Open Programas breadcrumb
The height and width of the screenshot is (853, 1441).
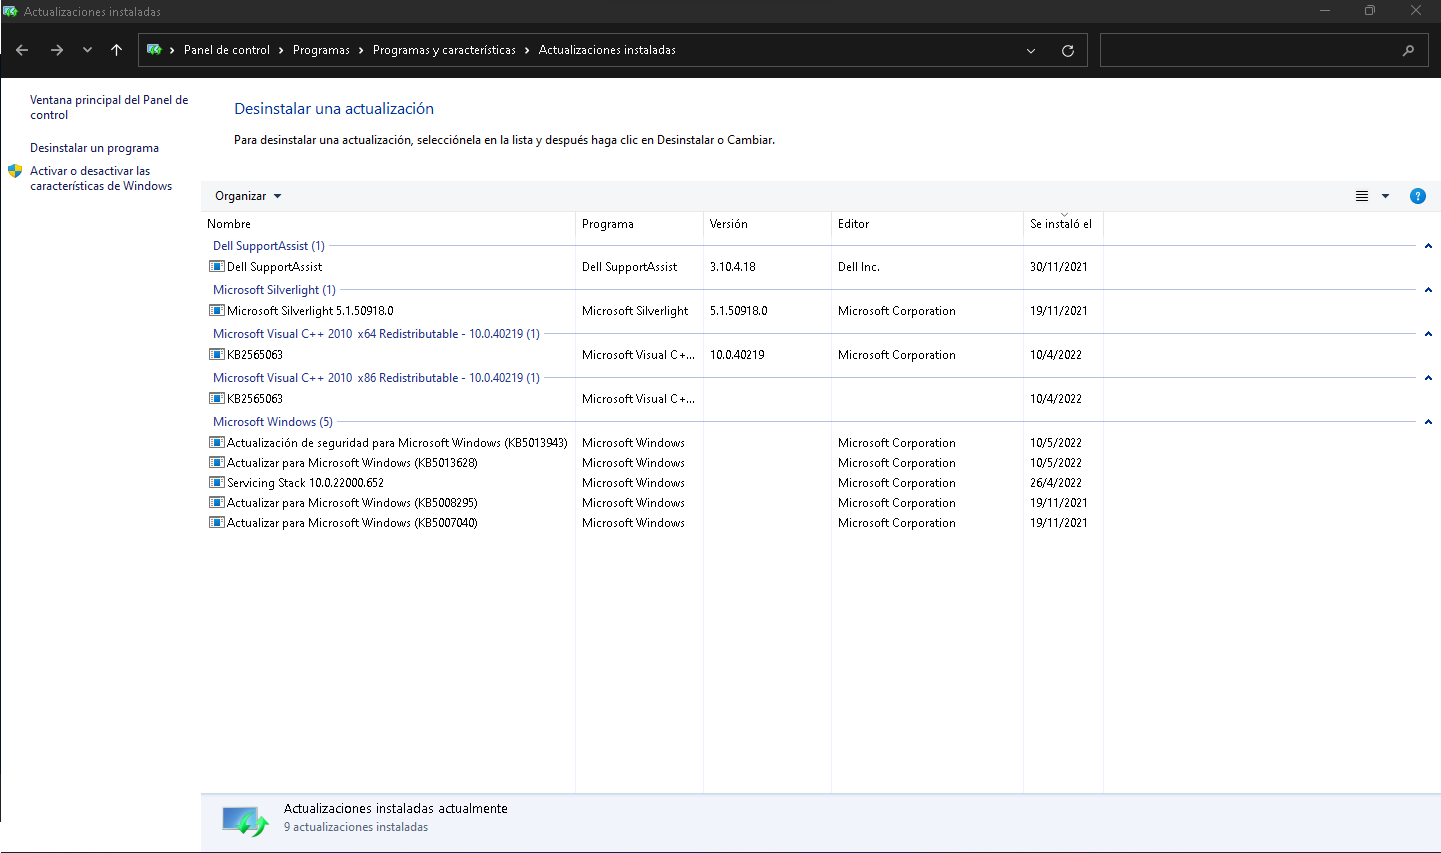click(x=321, y=50)
